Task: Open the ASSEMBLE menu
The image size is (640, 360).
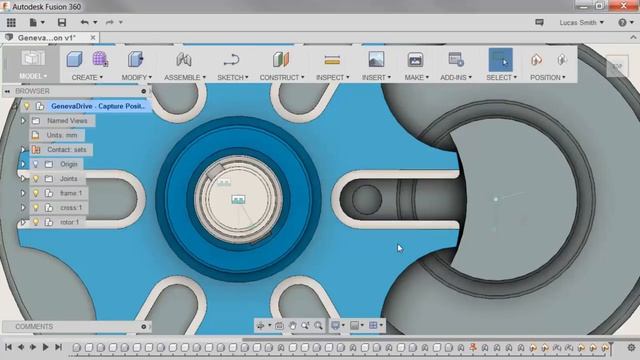Action: click(185, 77)
